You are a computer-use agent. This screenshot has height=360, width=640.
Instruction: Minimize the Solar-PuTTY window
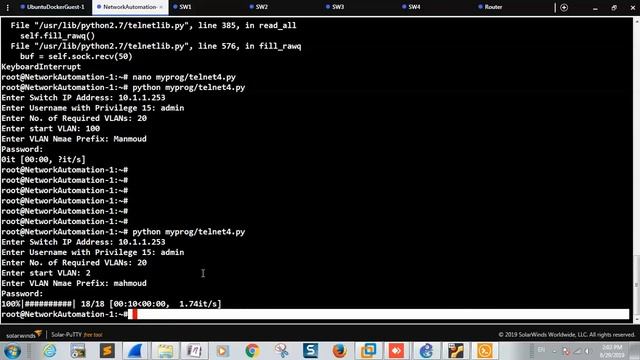point(596,8)
